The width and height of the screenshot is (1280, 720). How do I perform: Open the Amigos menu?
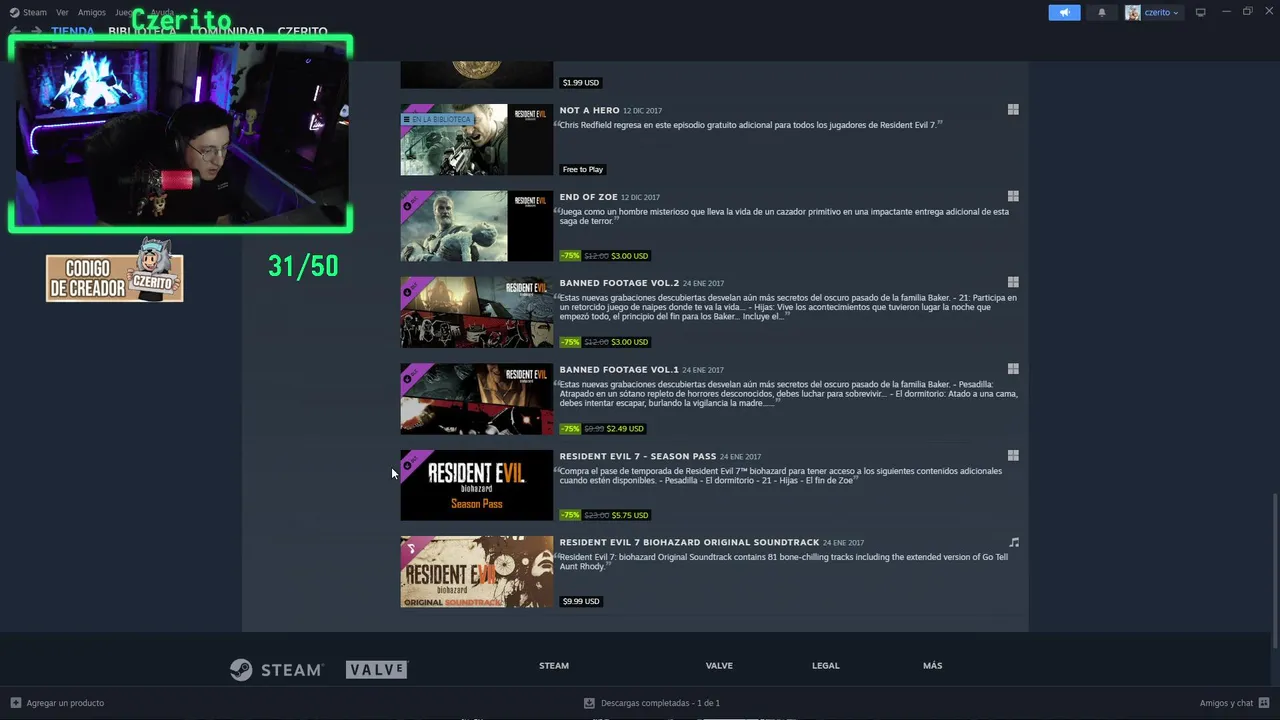tap(92, 12)
